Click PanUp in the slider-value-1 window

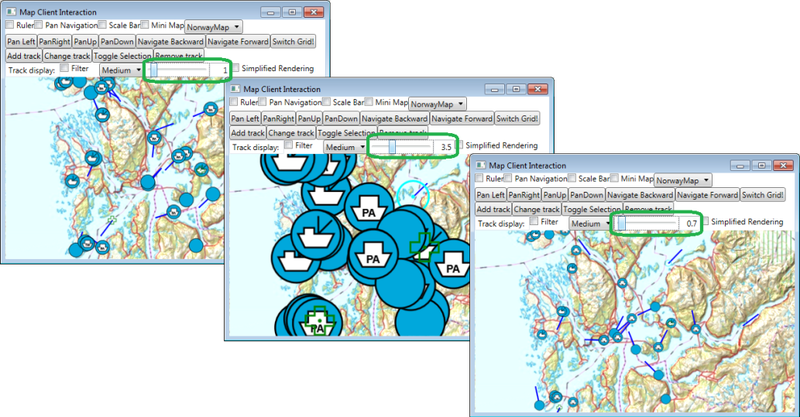tap(85, 41)
